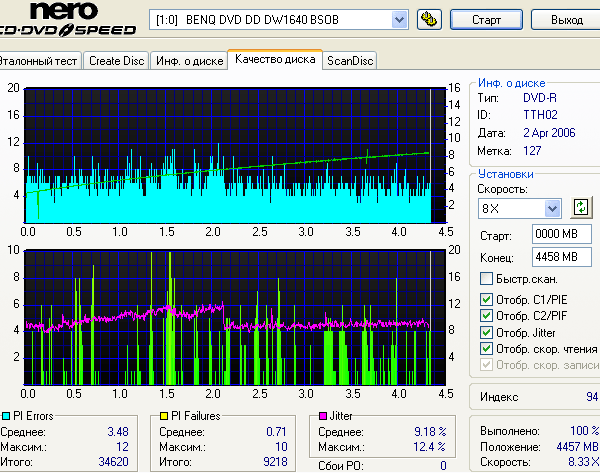Toggle the Быстр.скан. checkbox
Viewport: 600px width, 473px height.
coord(486,279)
